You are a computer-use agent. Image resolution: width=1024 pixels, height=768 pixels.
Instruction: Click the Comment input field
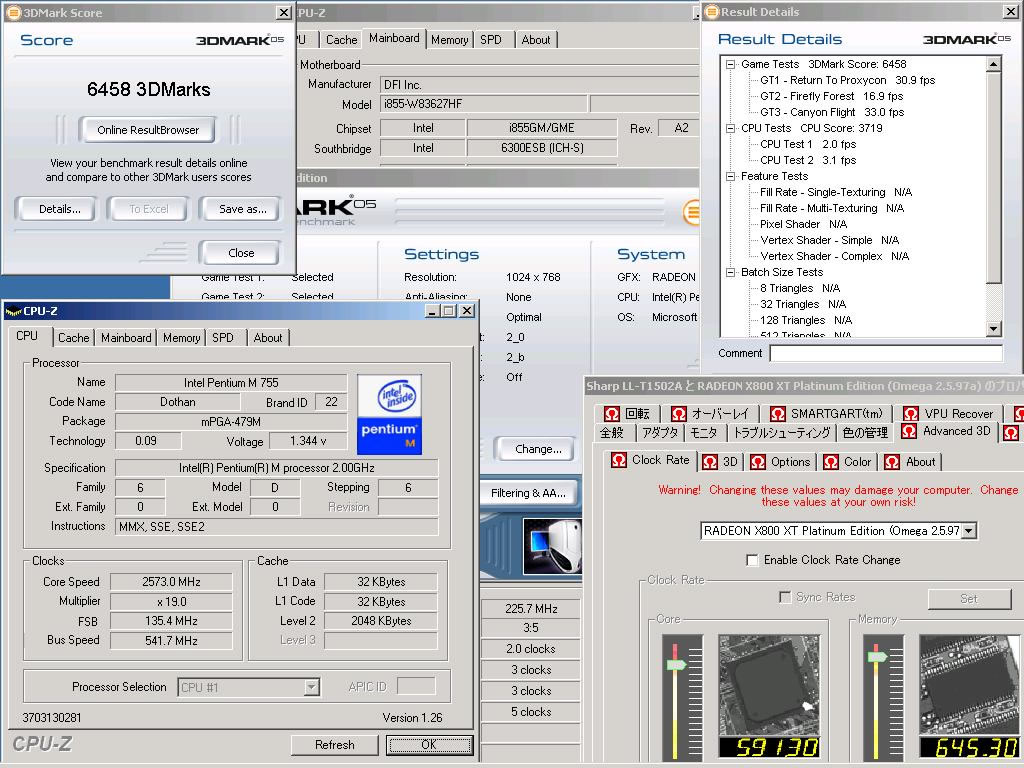tap(885, 353)
